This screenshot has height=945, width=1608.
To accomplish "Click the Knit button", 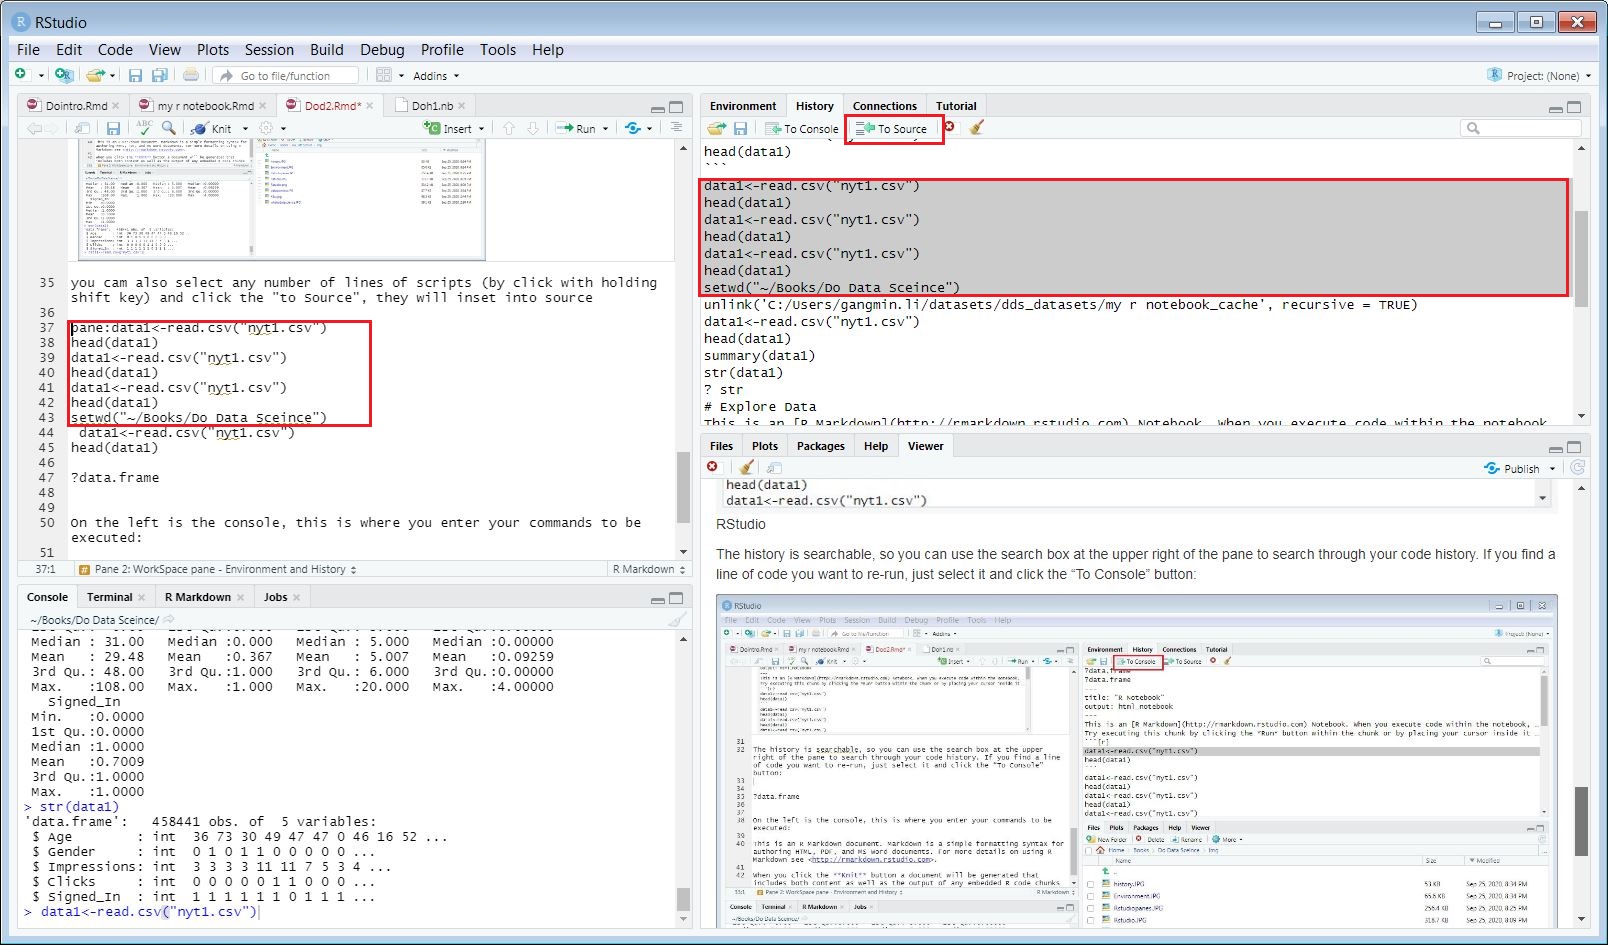I will tap(212, 128).
